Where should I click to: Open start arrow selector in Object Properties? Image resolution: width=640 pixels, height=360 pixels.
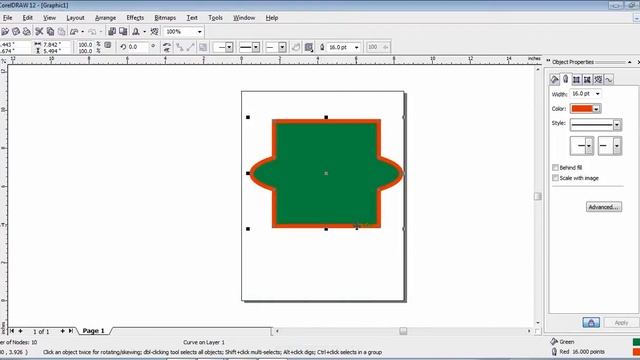589,146
